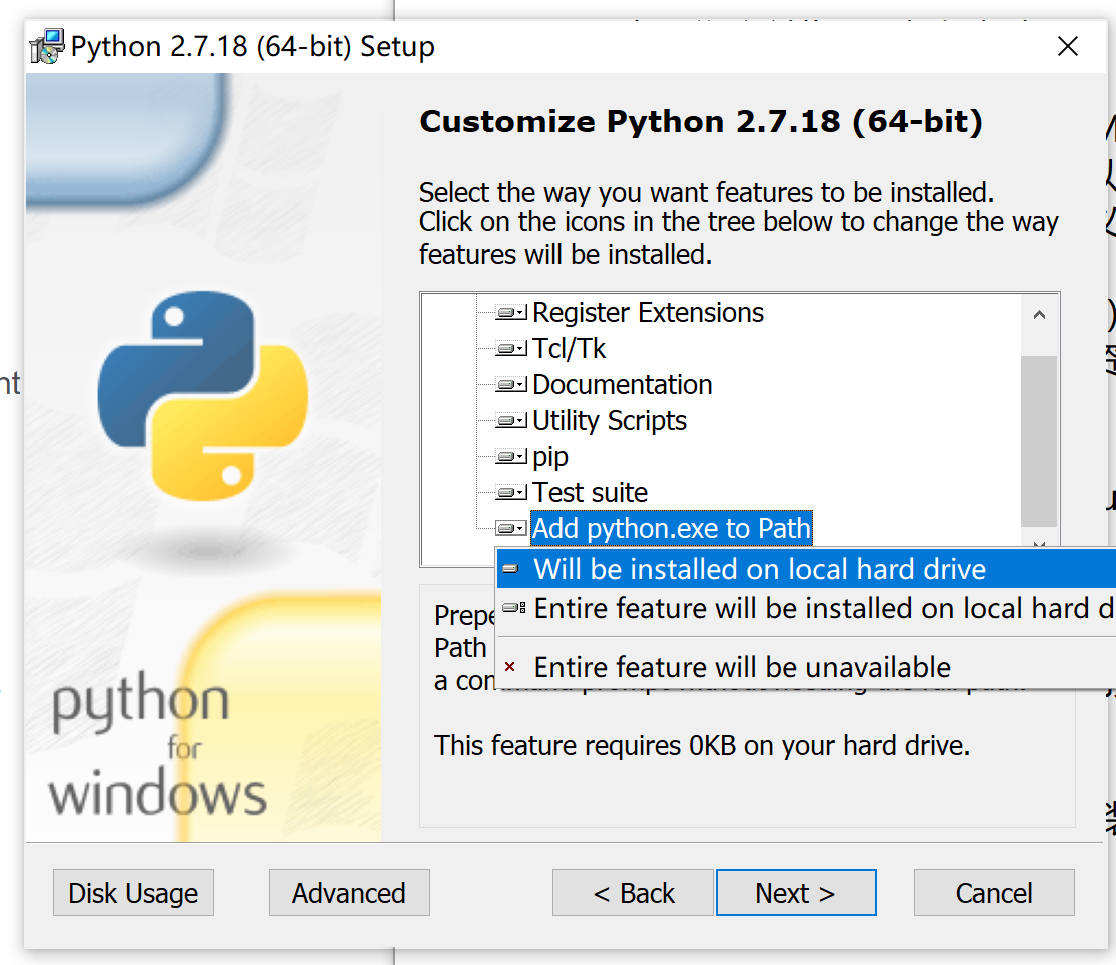1116x965 pixels.
Task: Go back with the < Back button
Action: [x=633, y=892]
